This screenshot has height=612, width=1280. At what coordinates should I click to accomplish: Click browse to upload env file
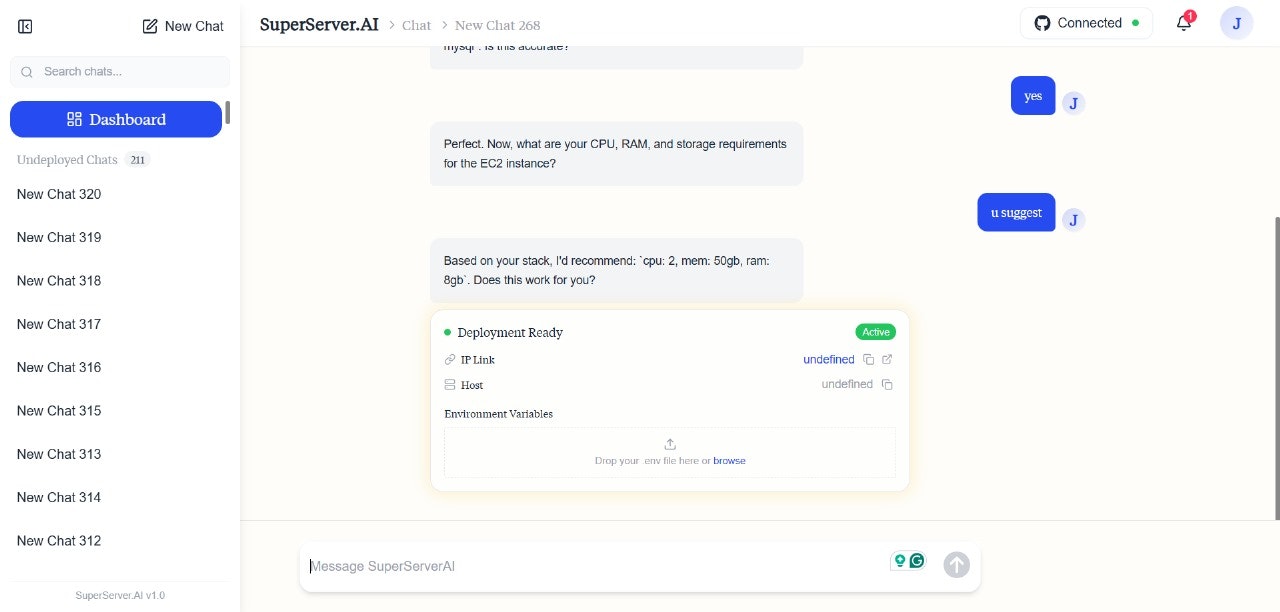729,460
